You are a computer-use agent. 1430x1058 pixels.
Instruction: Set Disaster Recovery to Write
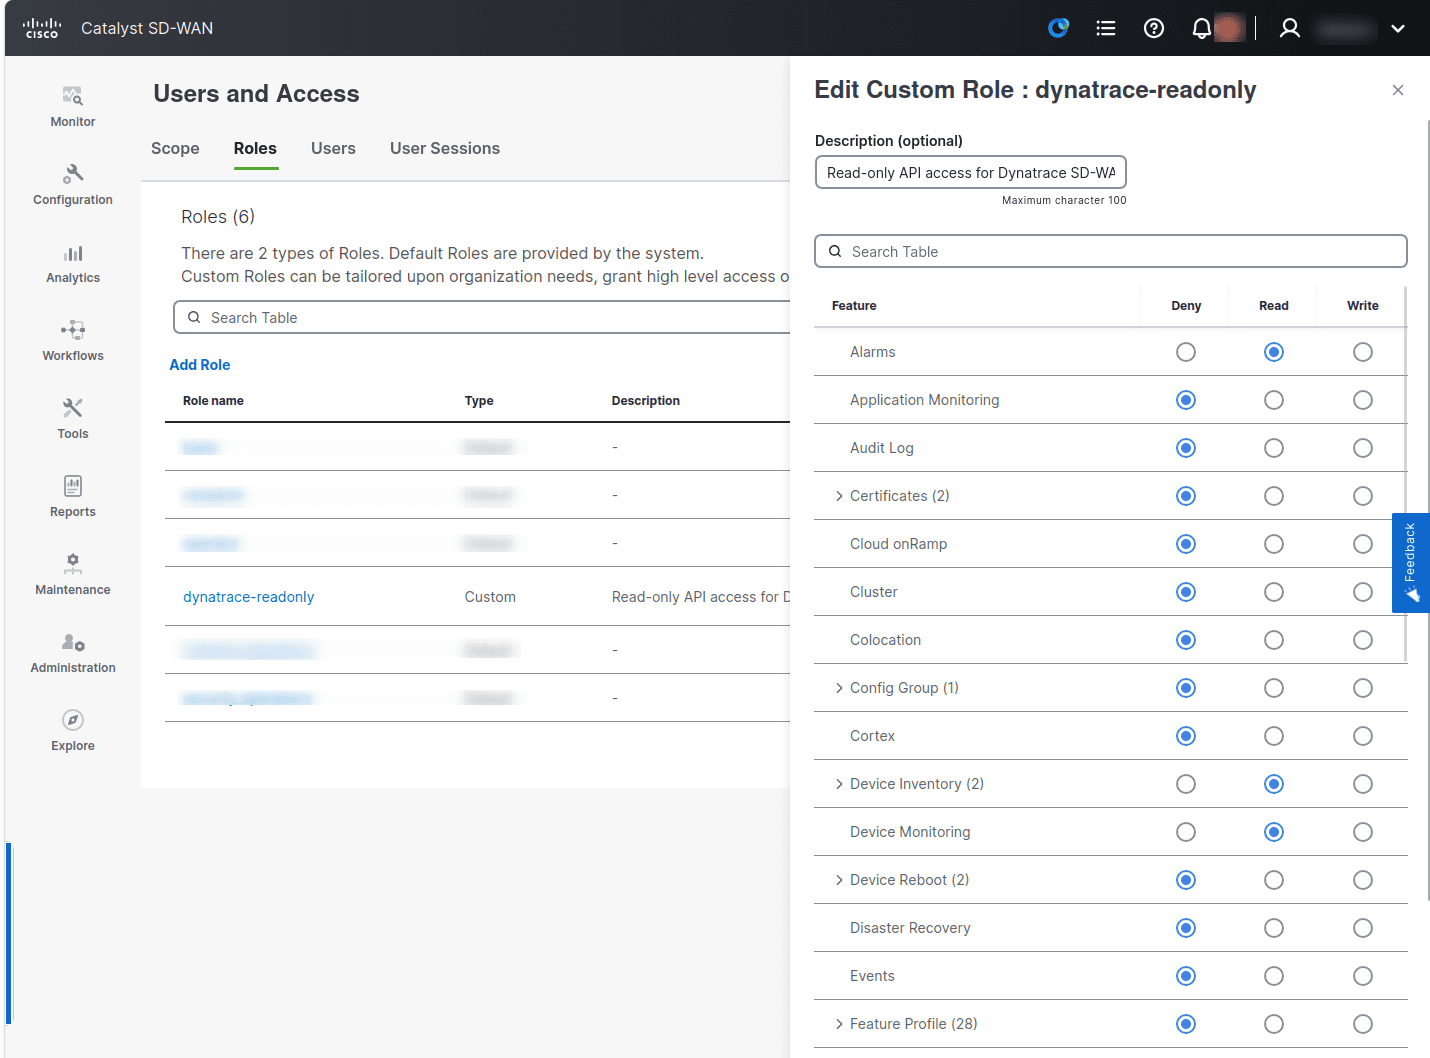(1363, 928)
